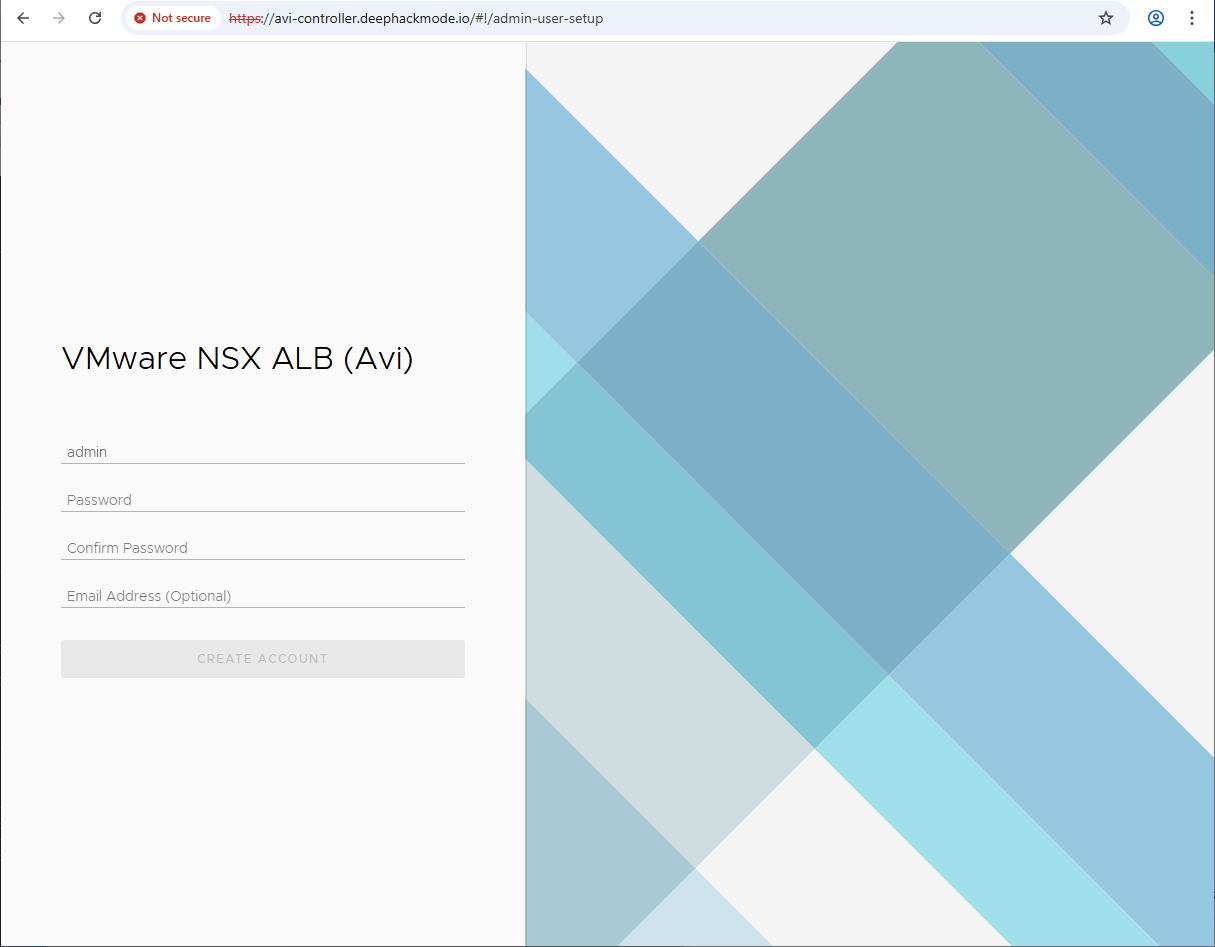The height and width of the screenshot is (947, 1215).
Task: Reload the current page
Action: point(95,18)
